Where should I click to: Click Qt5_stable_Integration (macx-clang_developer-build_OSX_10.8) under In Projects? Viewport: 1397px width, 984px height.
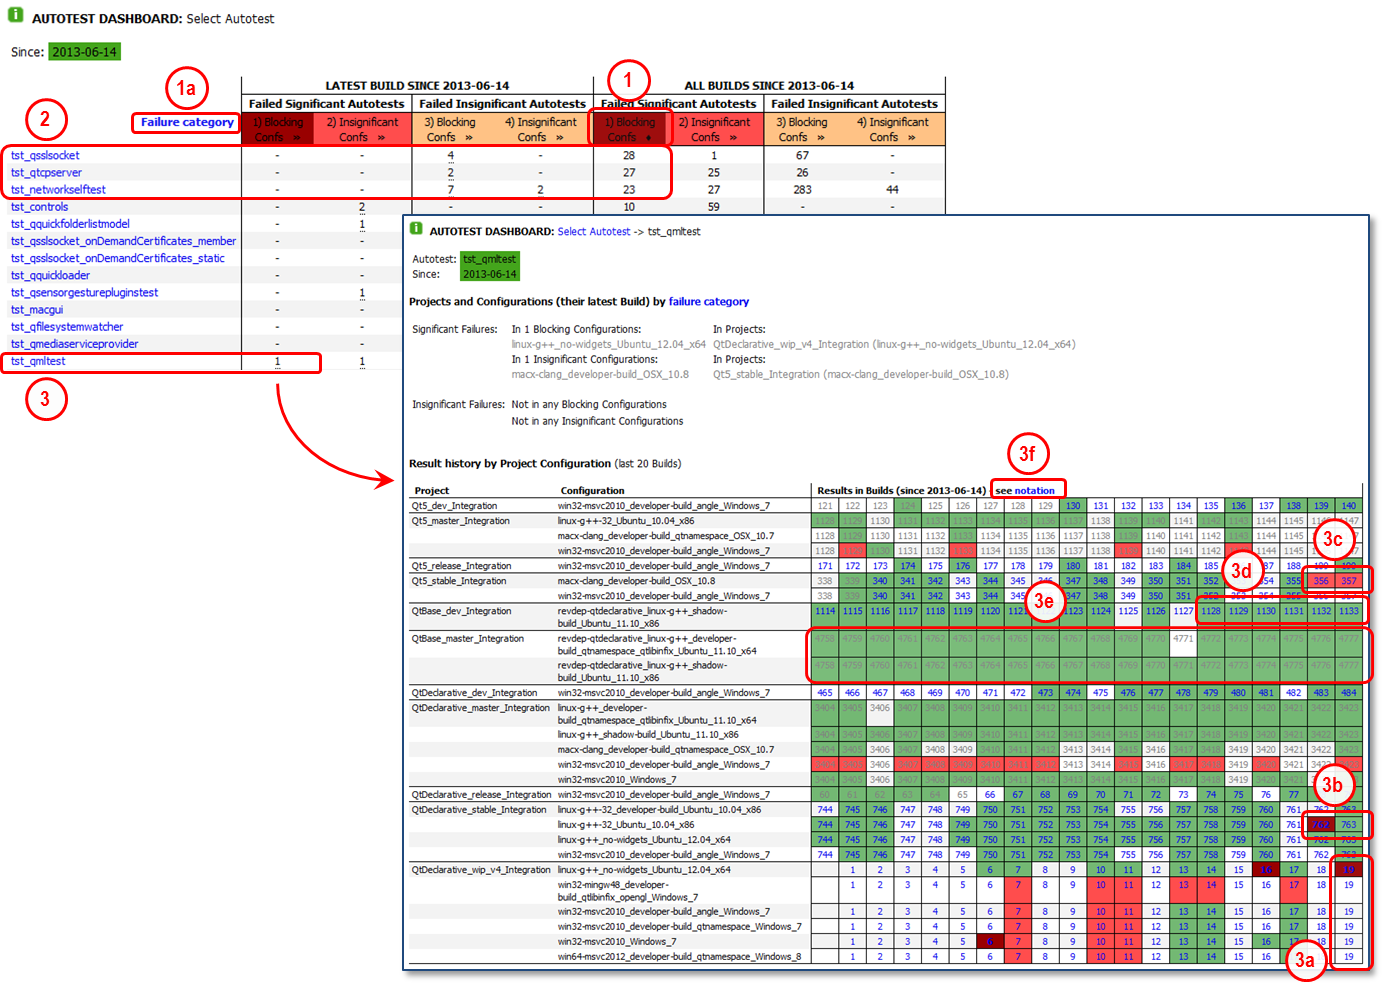point(860,374)
